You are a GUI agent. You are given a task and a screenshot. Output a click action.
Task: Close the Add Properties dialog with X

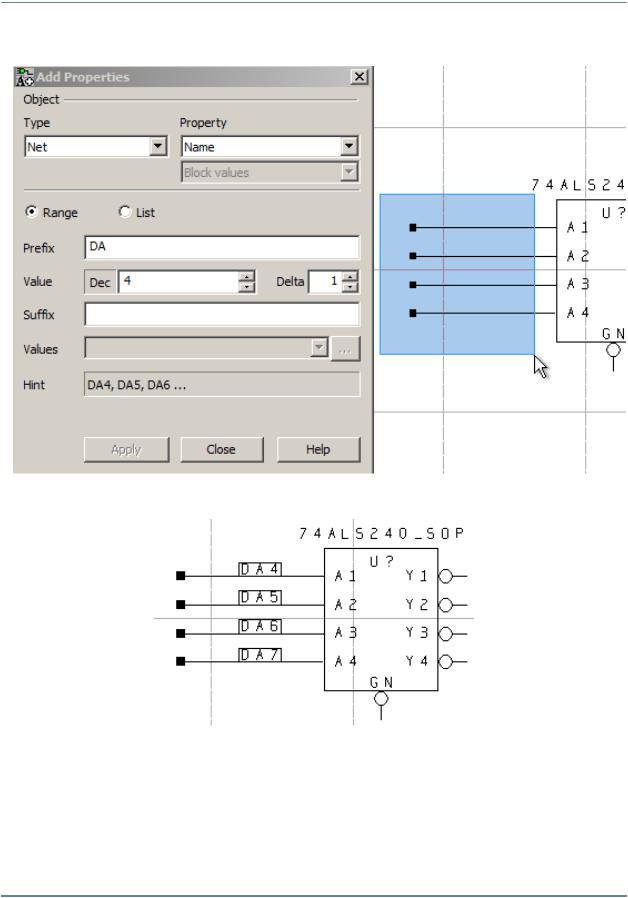point(359,77)
